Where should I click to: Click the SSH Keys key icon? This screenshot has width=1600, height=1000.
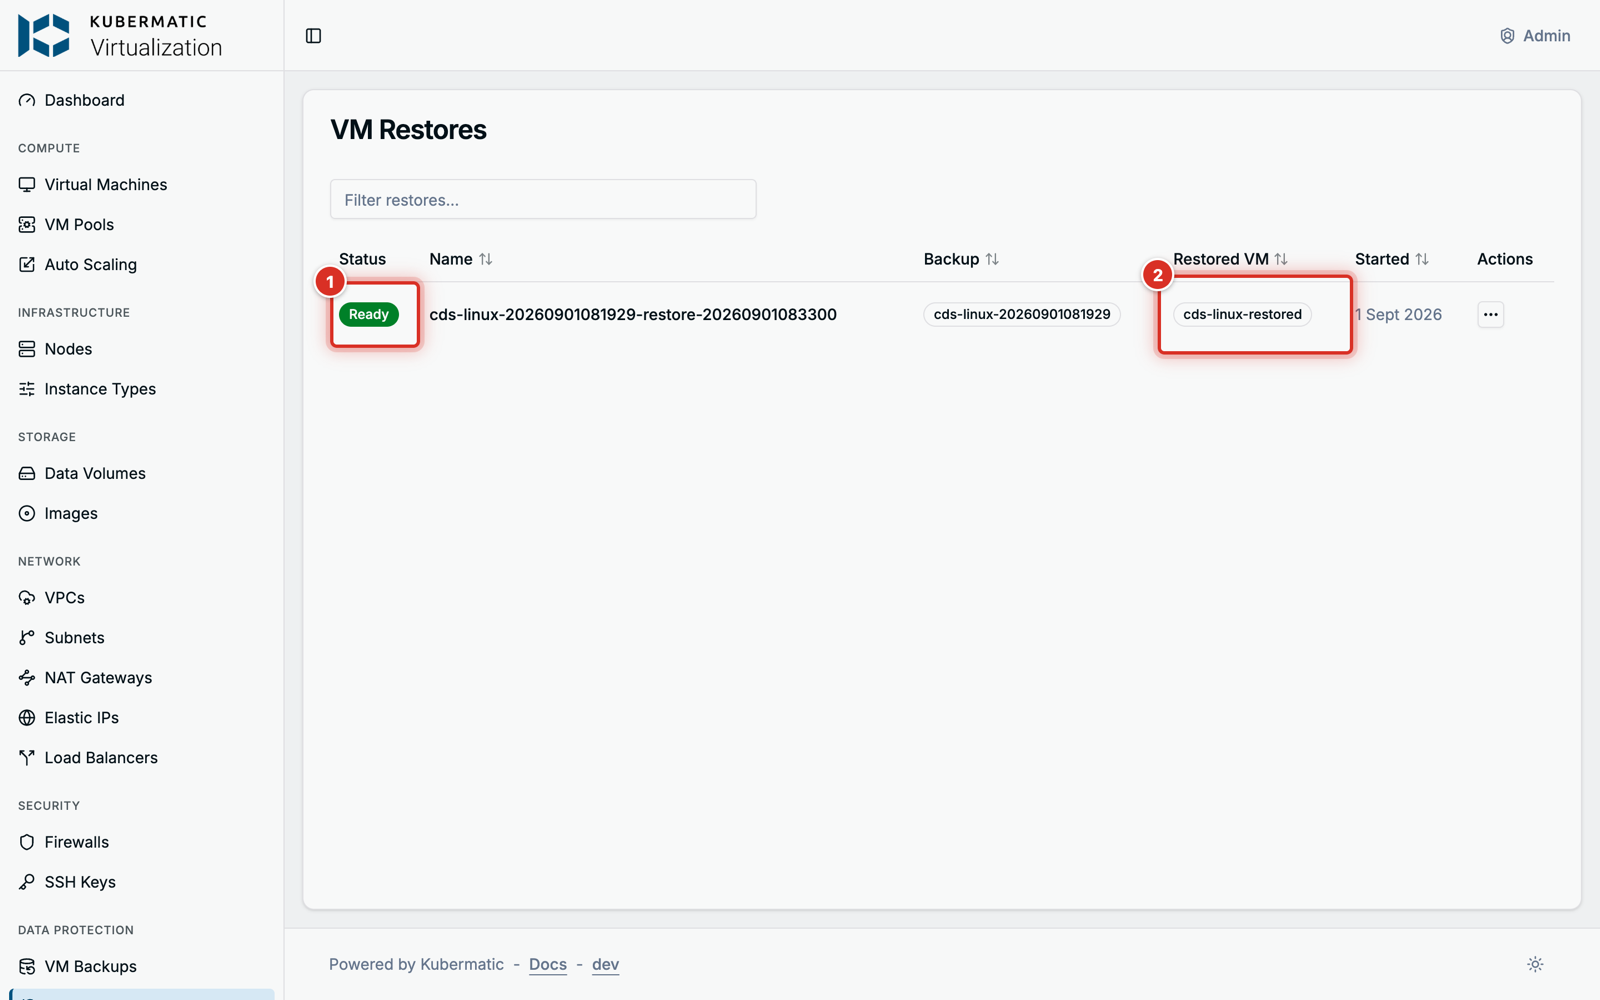[x=27, y=882]
